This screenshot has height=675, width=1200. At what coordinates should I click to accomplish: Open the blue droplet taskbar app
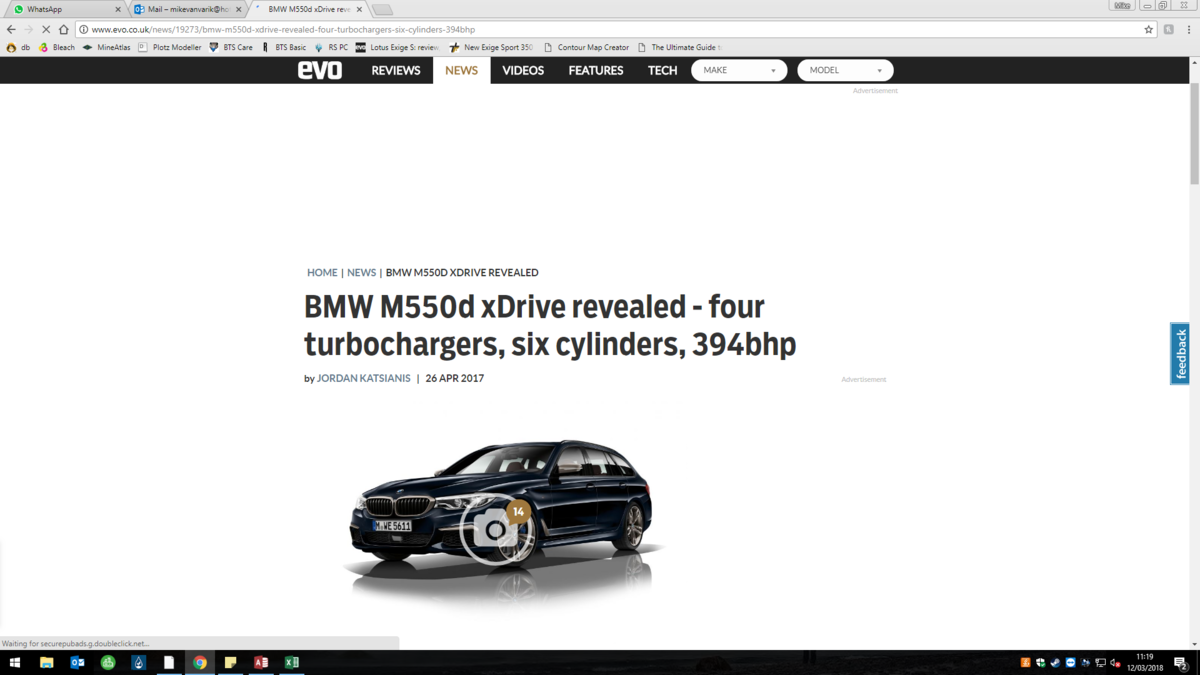click(139, 663)
